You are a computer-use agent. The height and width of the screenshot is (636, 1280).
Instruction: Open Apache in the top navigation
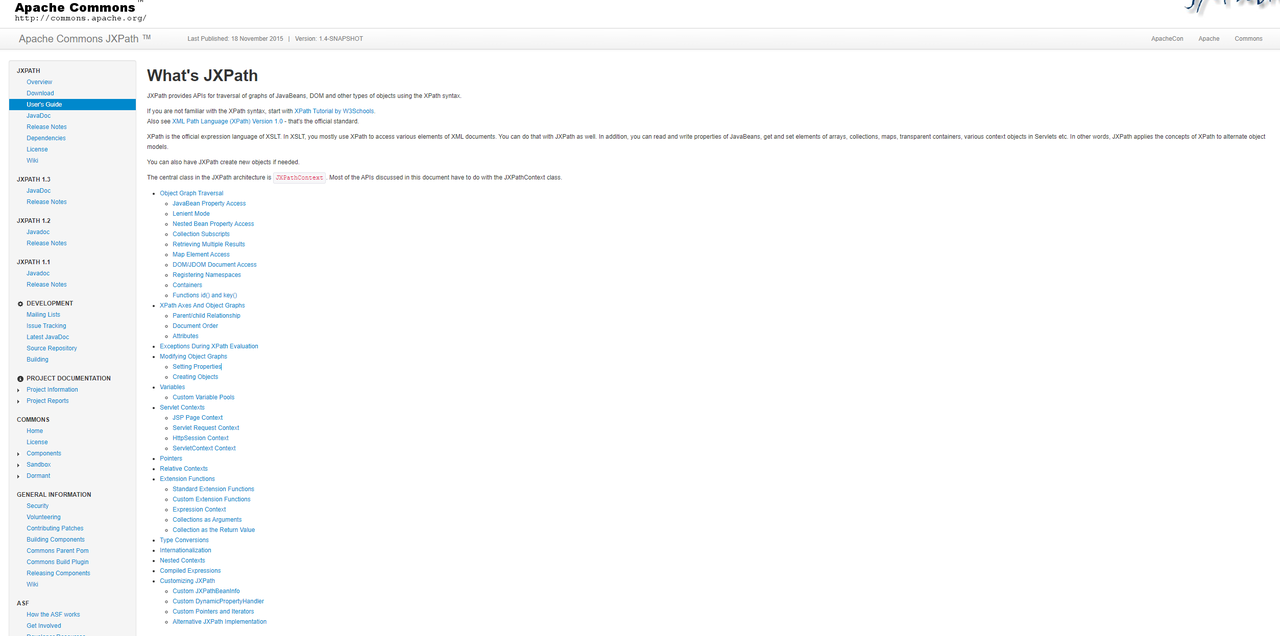(x=1209, y=39)
